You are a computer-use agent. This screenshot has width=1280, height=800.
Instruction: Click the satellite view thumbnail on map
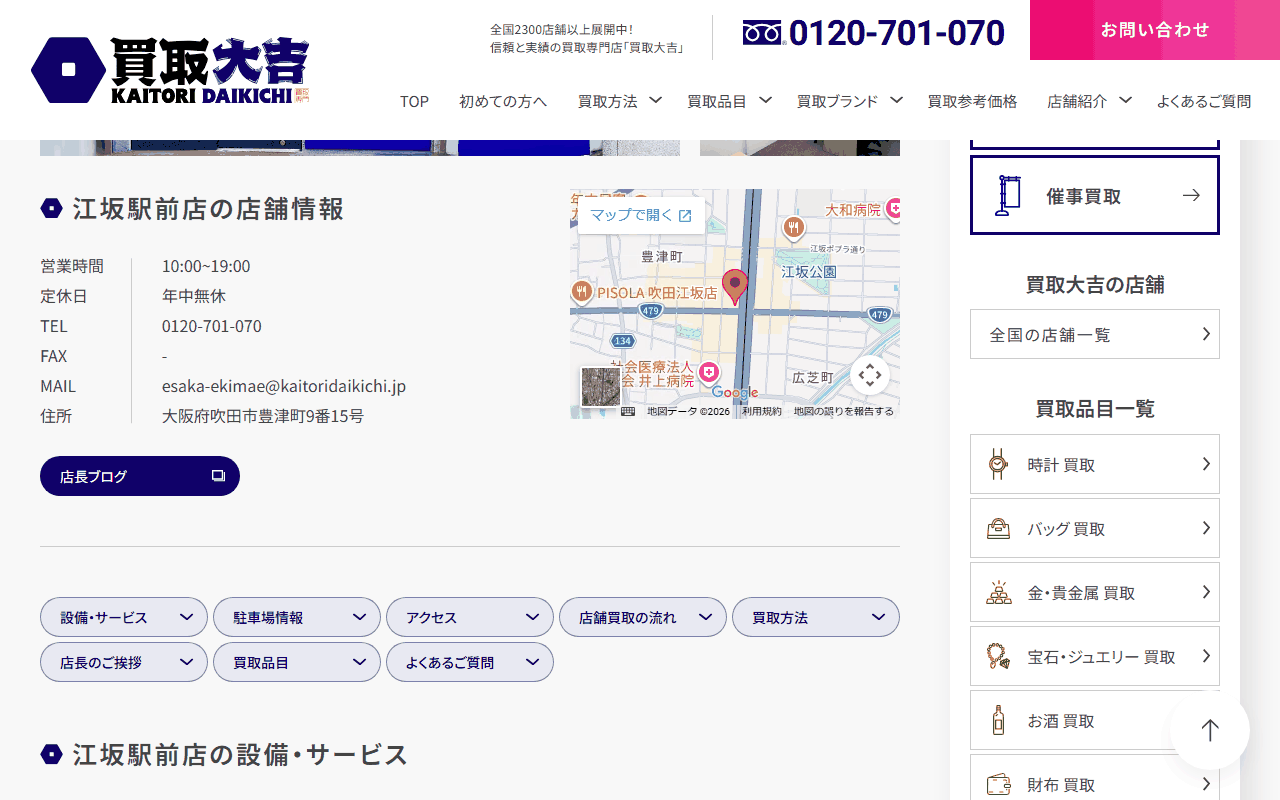[x=601, y=387]
